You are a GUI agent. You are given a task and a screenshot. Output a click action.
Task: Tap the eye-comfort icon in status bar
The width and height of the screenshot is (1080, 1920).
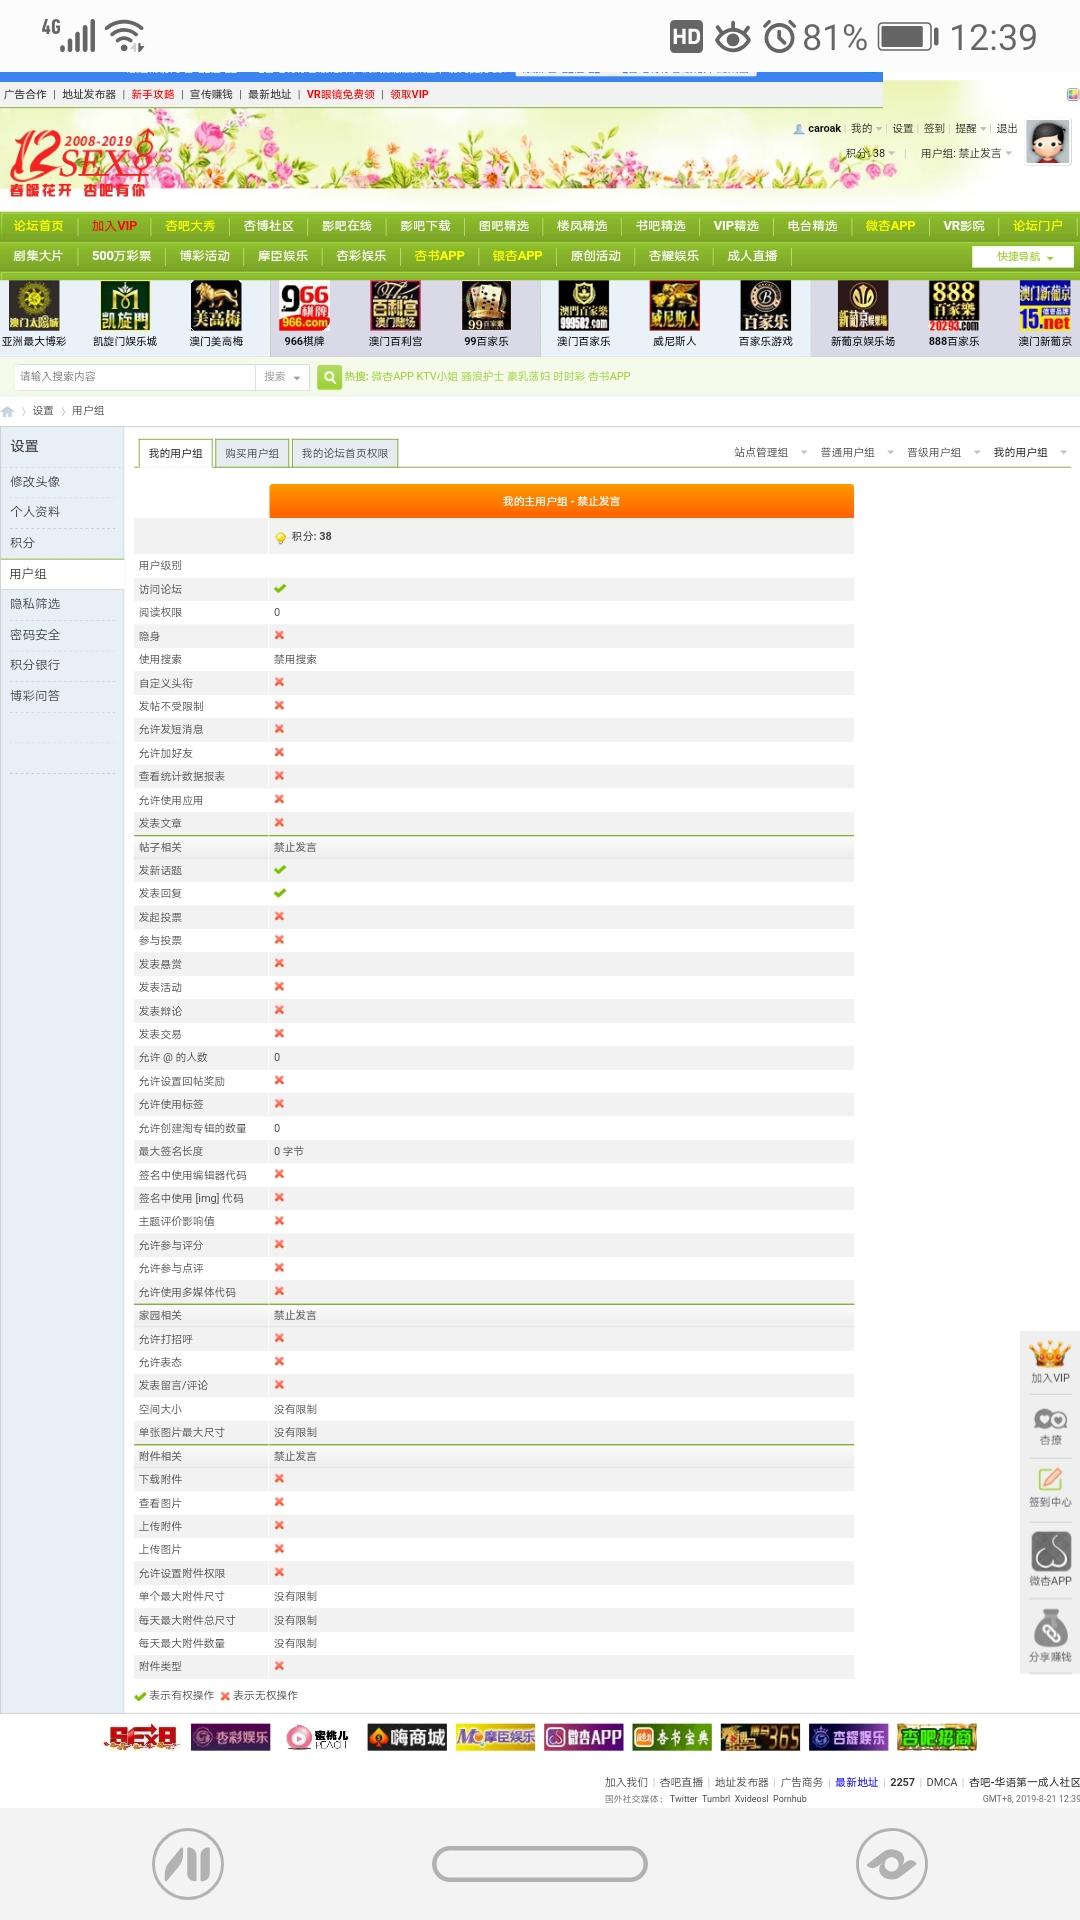coord(733,38)
